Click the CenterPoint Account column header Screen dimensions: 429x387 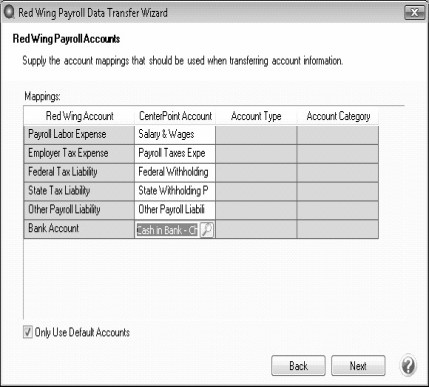click(x=175, y=116)
